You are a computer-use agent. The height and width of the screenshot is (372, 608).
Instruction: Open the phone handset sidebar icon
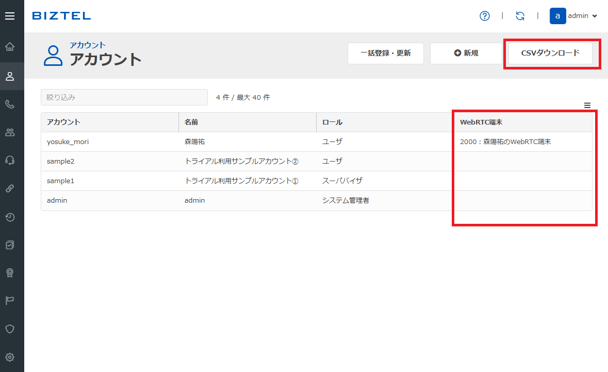point(10,104)
